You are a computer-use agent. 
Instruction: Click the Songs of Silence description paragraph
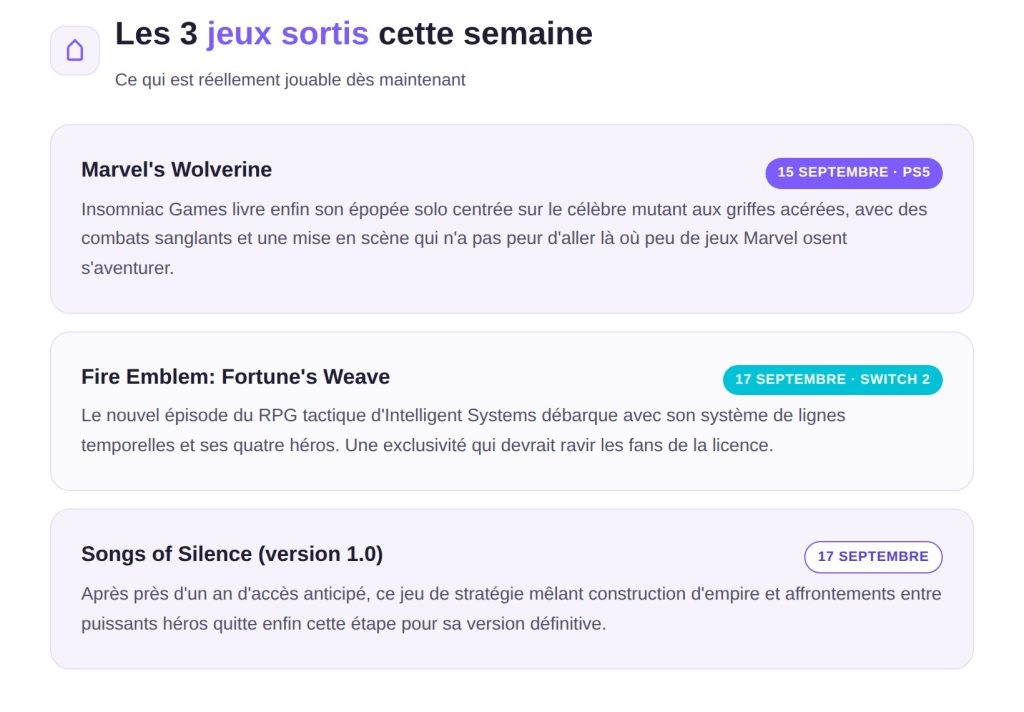(511, 609)
